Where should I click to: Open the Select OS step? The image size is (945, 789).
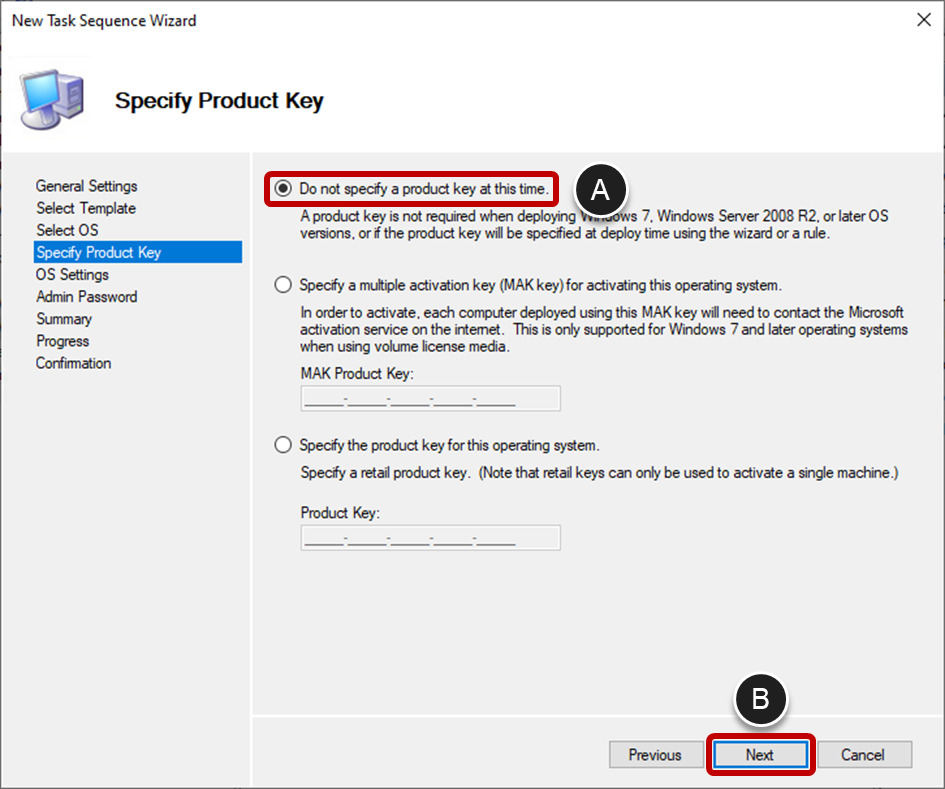67,230
